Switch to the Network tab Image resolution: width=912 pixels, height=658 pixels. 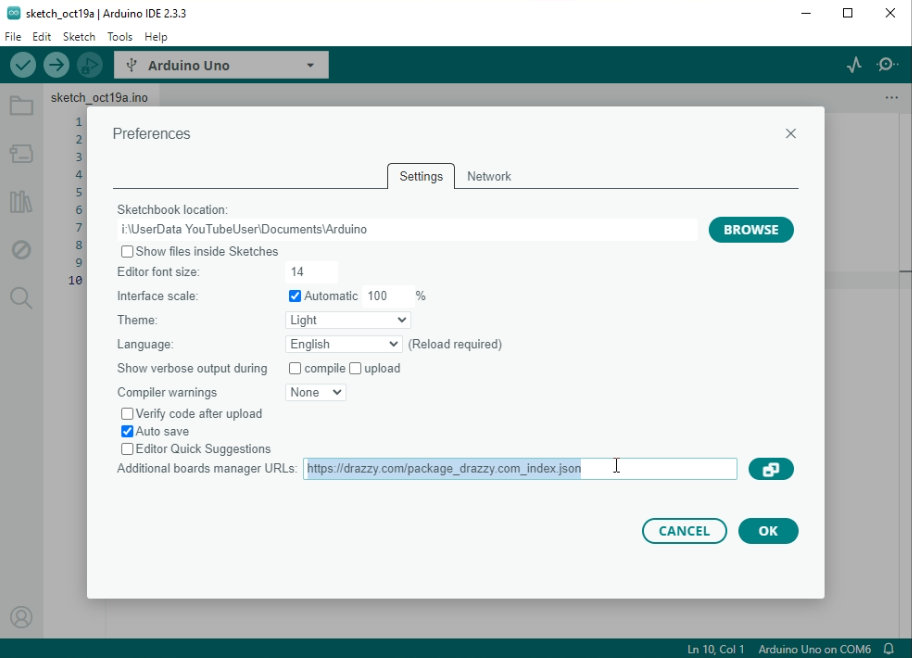pos(489,176)
